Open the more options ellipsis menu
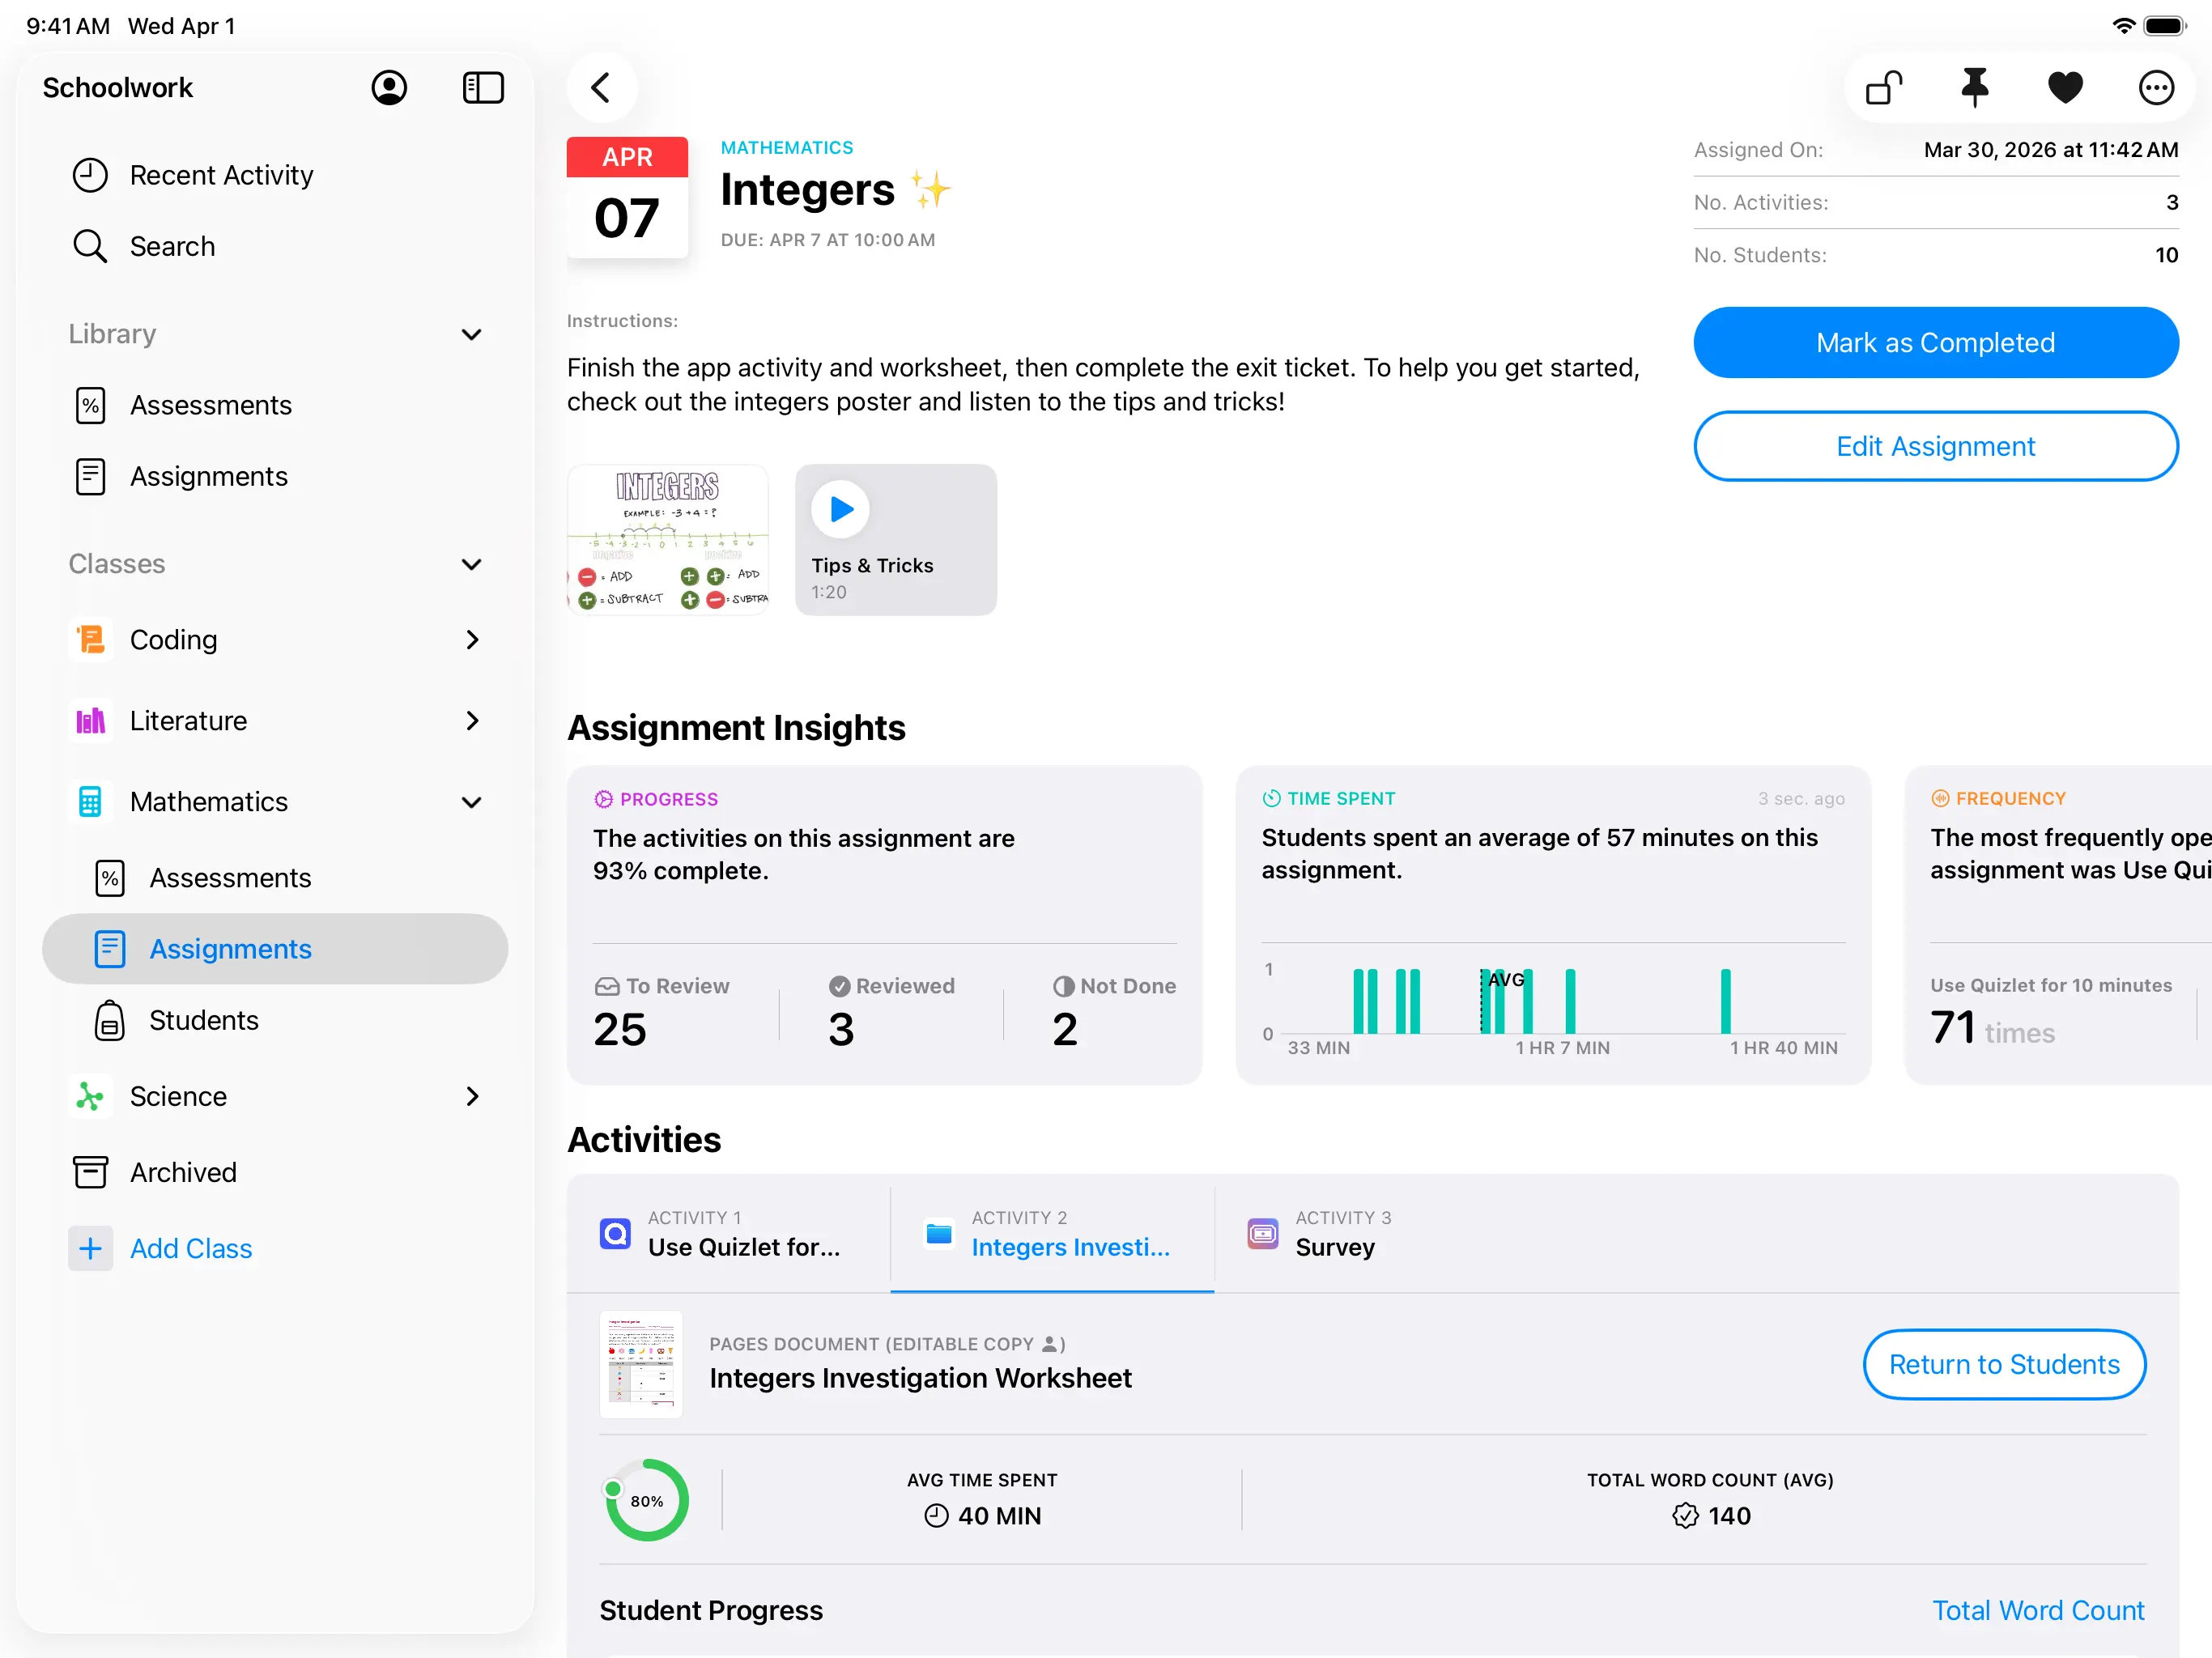The image size is (2212, 1658). pyautogui.click(x=2156, y=88)
